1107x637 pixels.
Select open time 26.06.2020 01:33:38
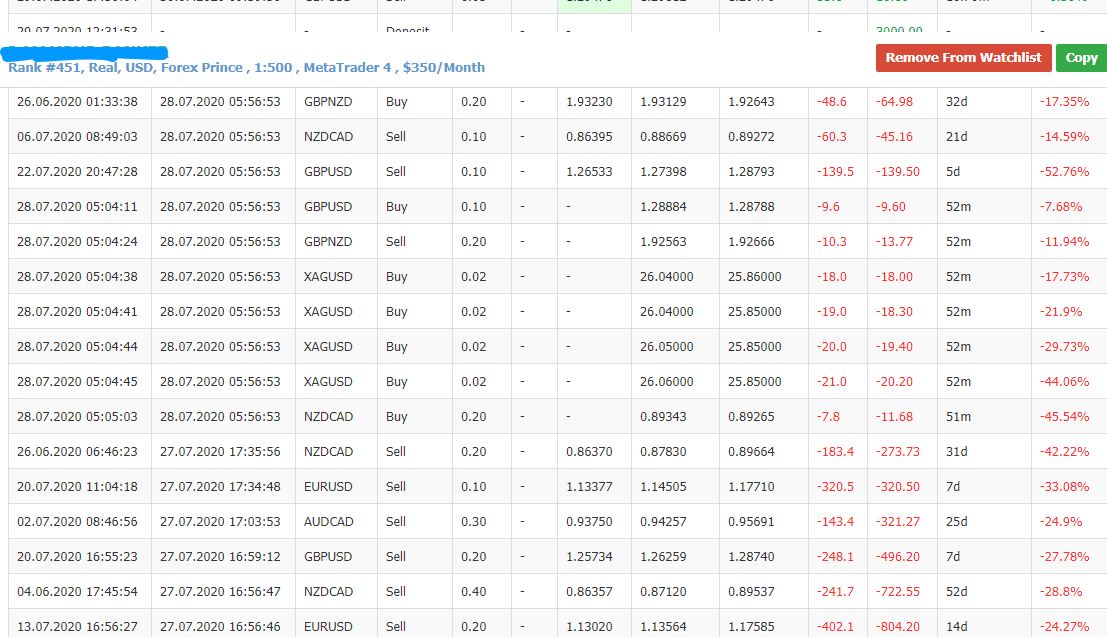point(77,102)
